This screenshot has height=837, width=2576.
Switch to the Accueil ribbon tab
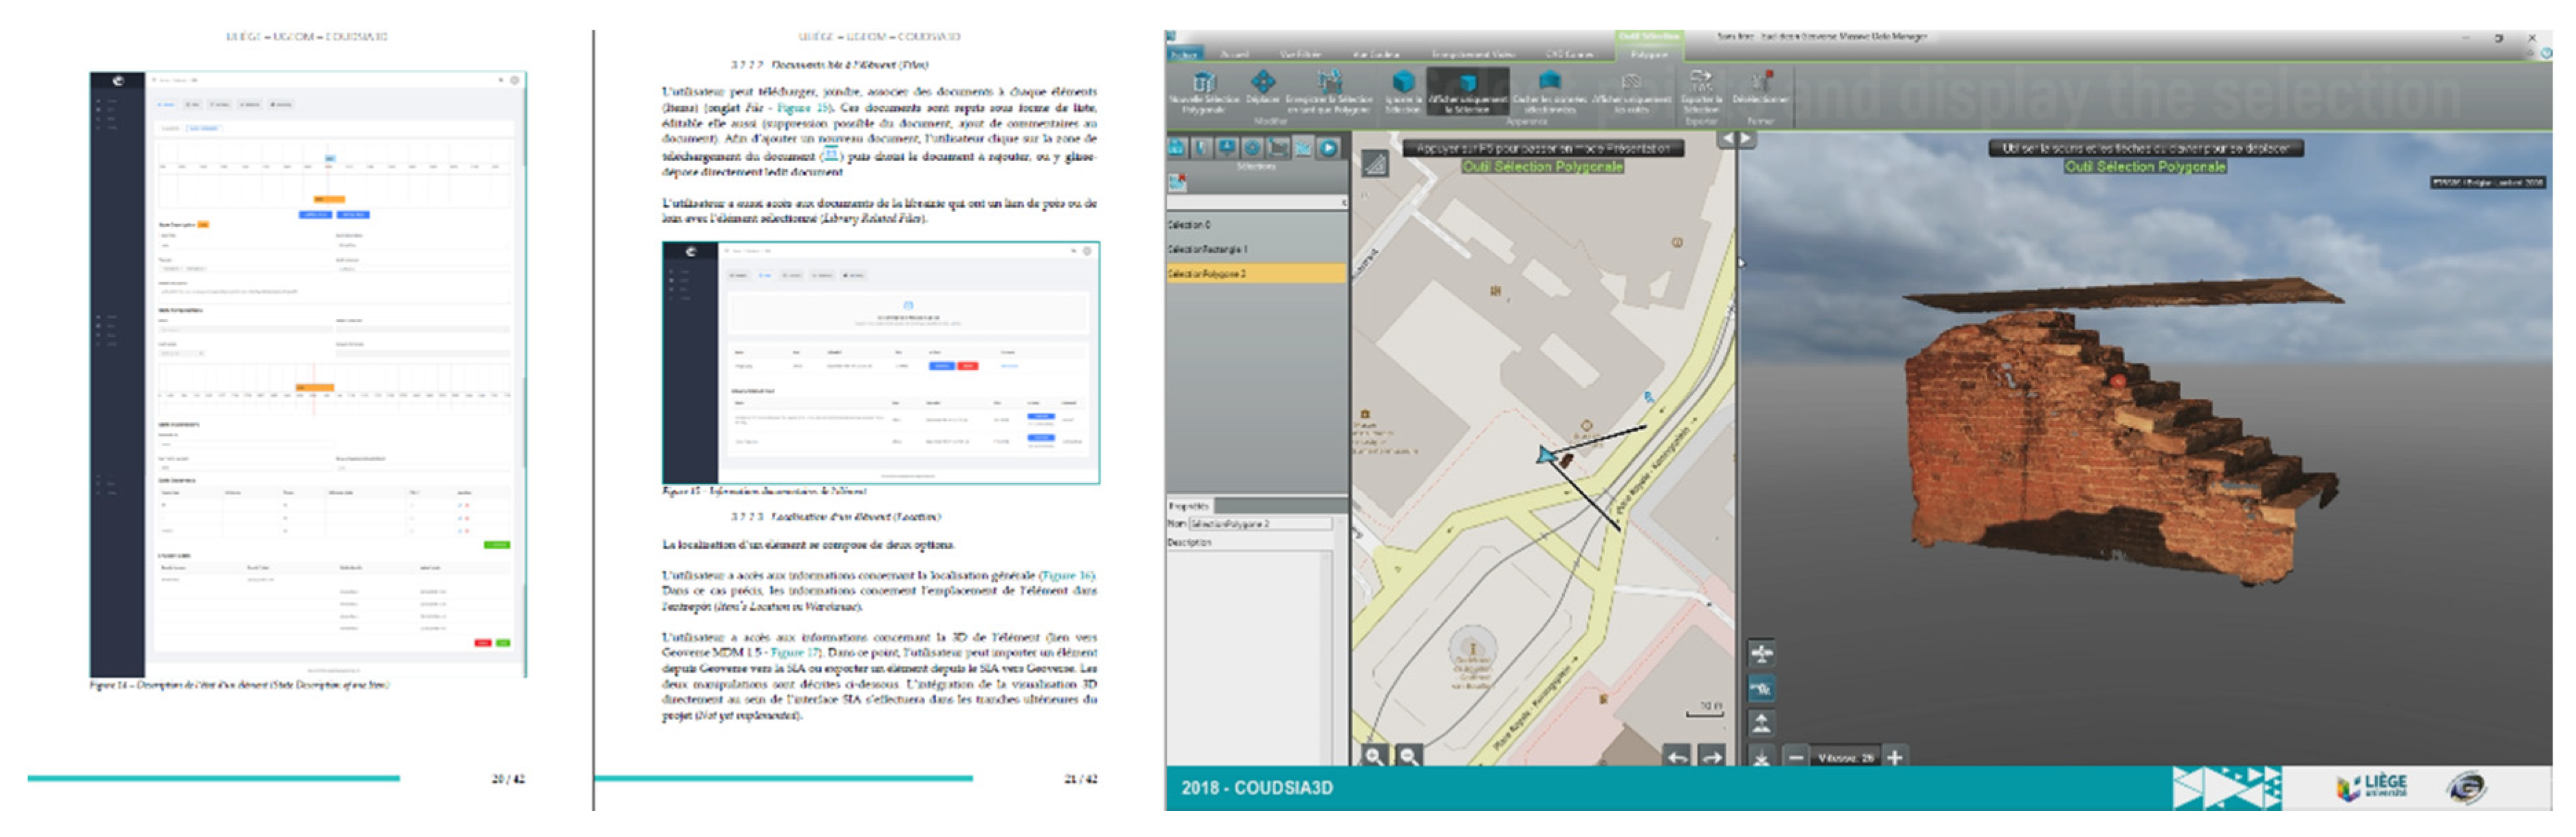click(x=1235, y=54)
